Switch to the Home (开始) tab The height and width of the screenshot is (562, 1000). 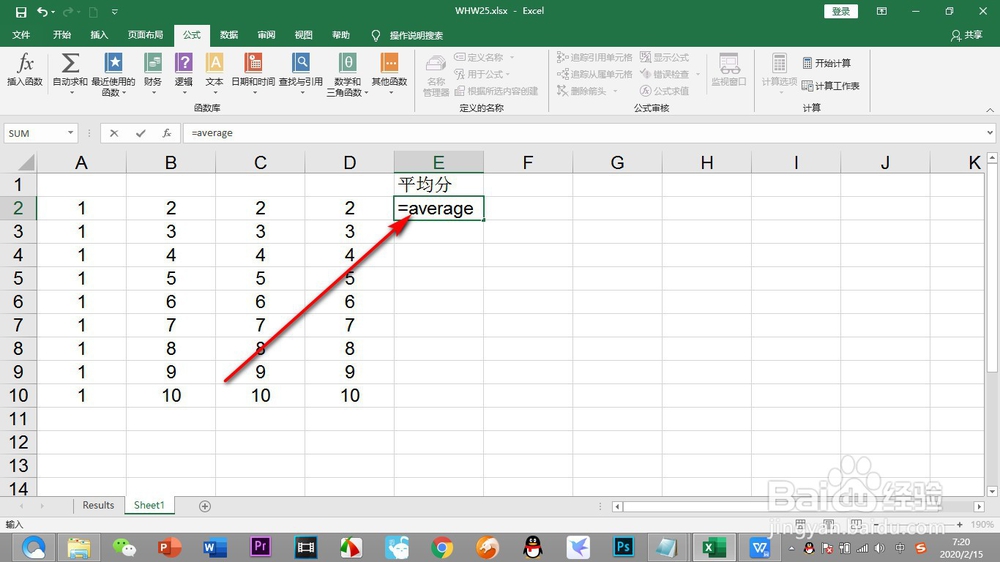[62, 35]
